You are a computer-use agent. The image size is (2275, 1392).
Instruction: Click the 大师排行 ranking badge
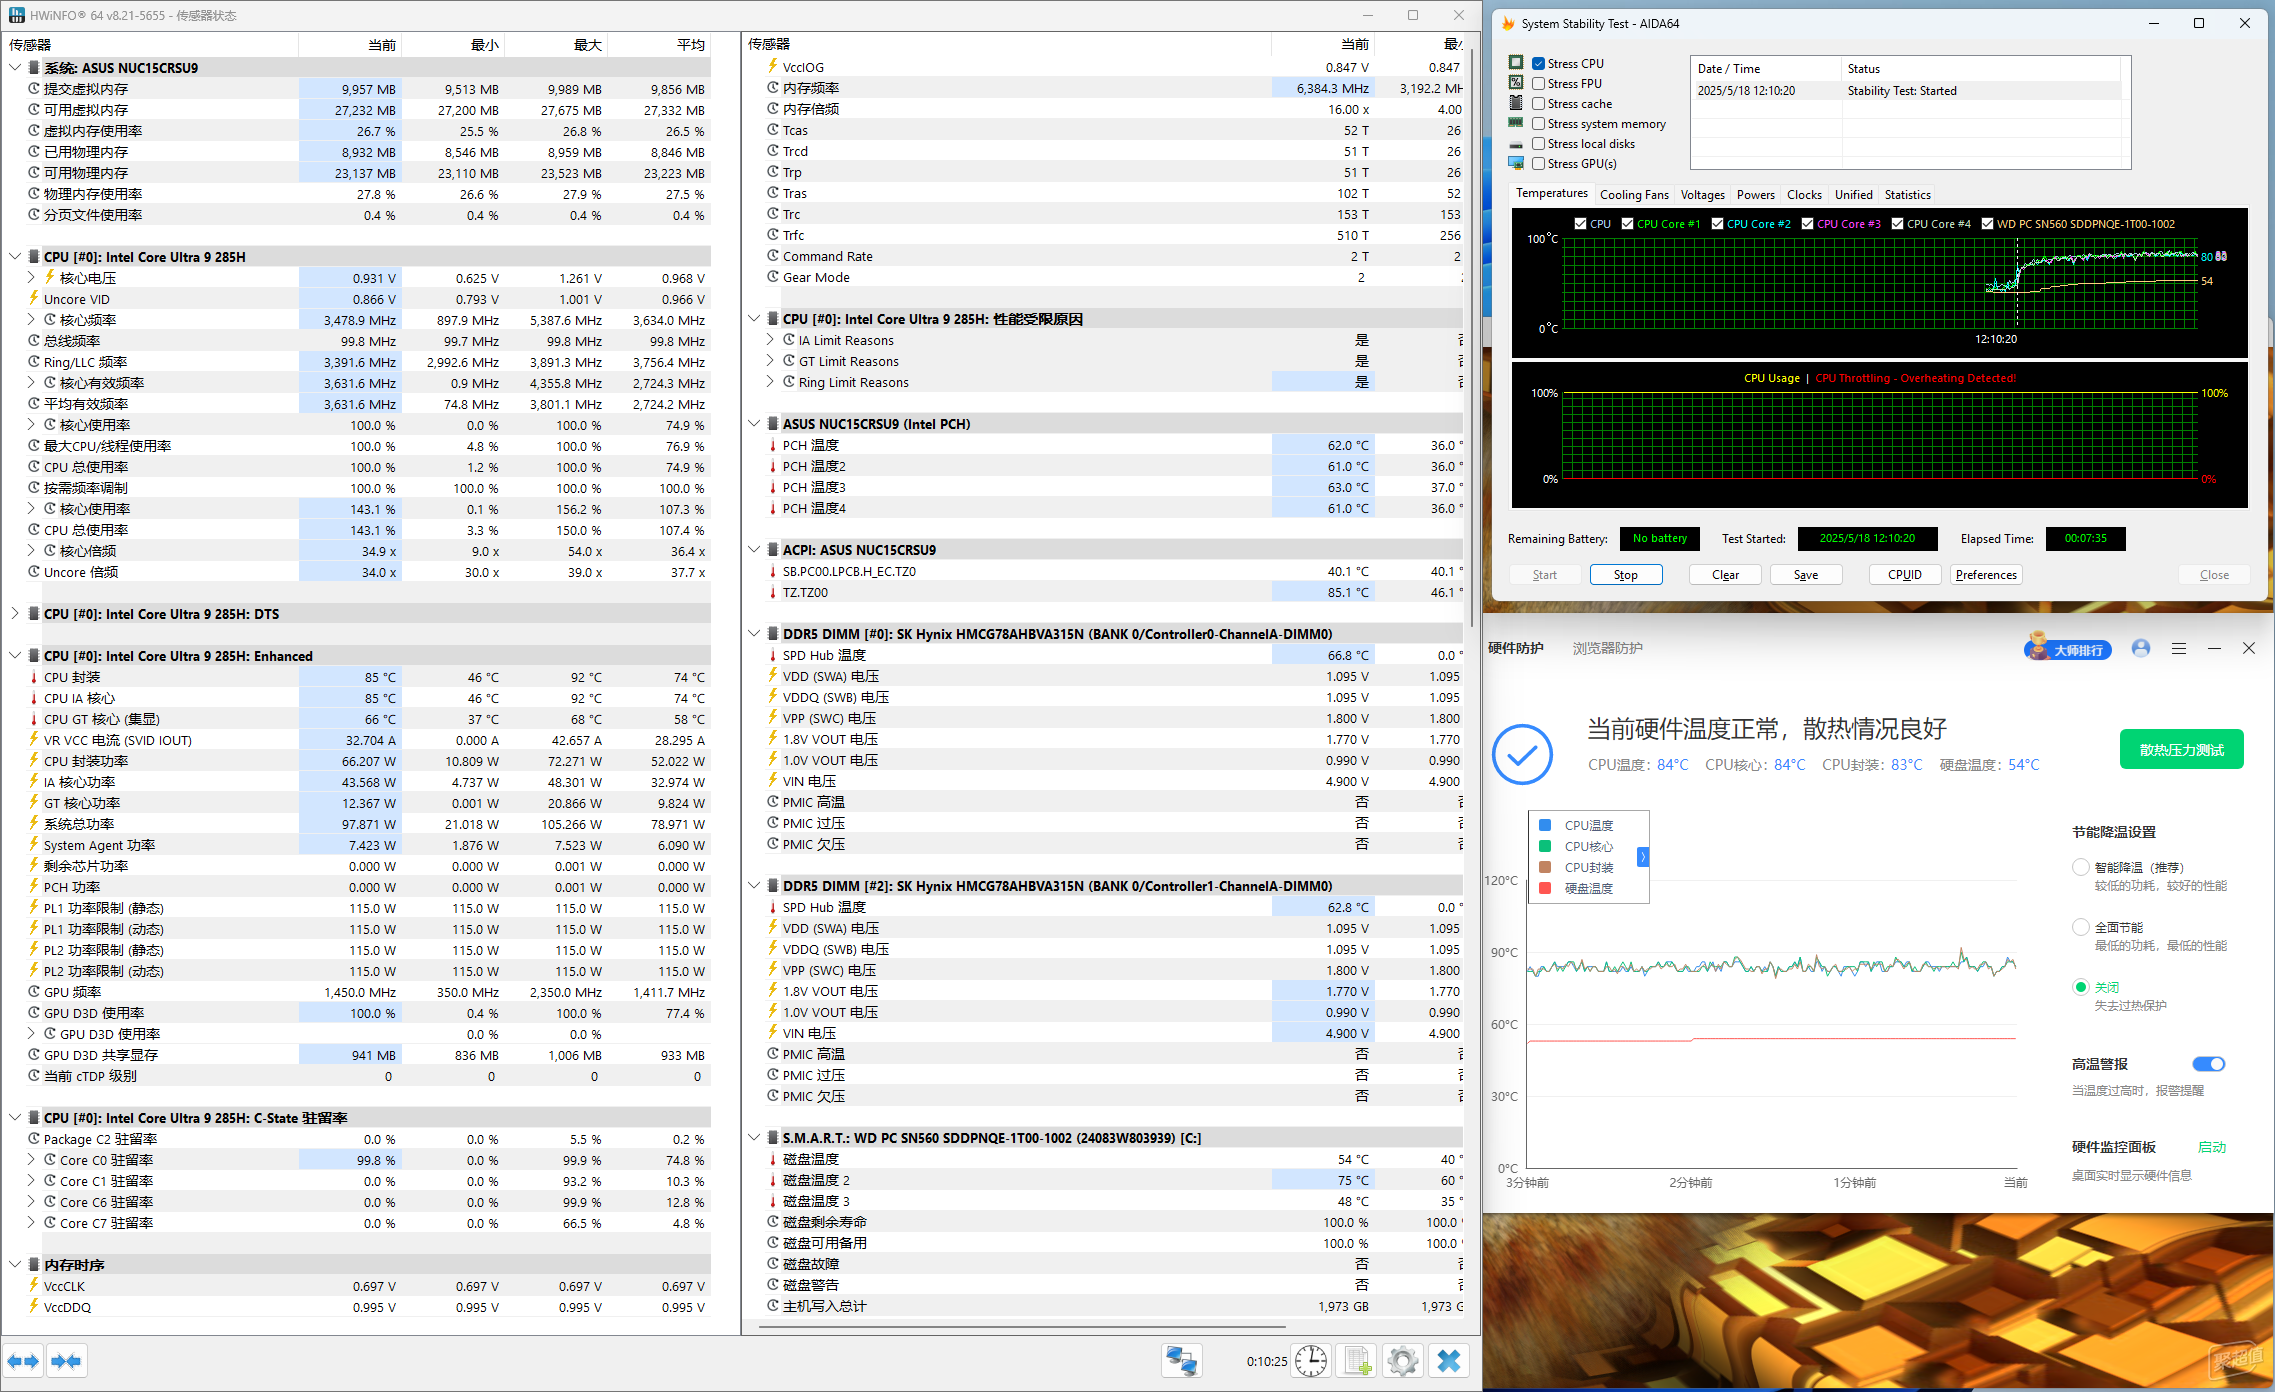(2069, 649)
